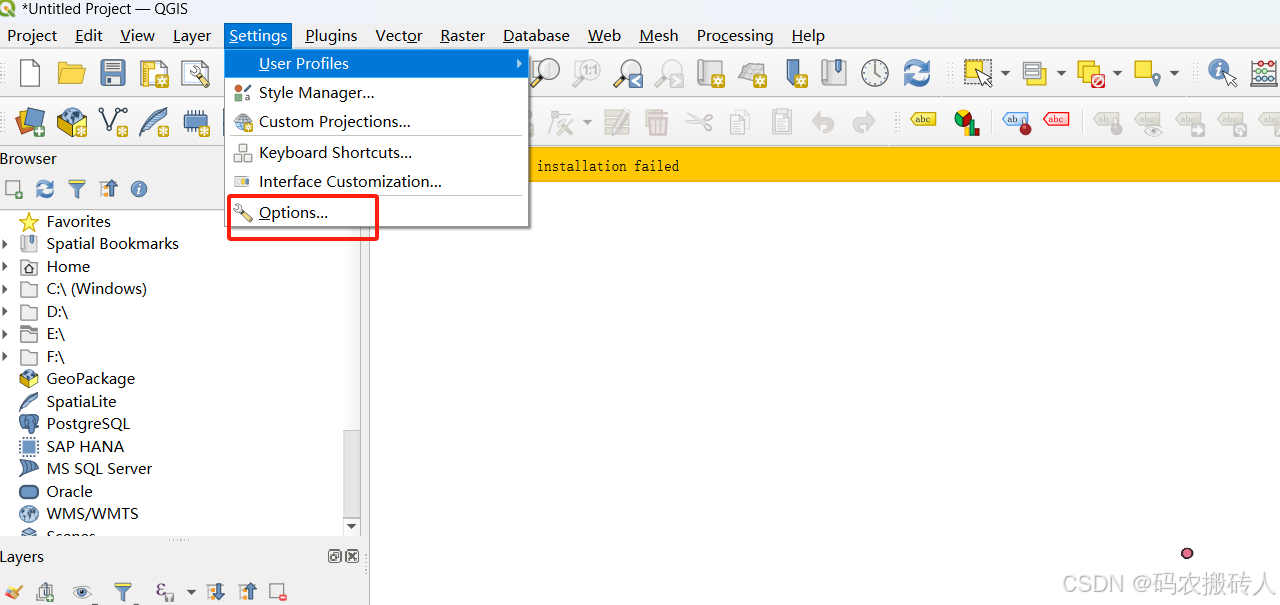Expand the Home tree node
Screen dimensions: 1280x605
click(x=5, y=267)
